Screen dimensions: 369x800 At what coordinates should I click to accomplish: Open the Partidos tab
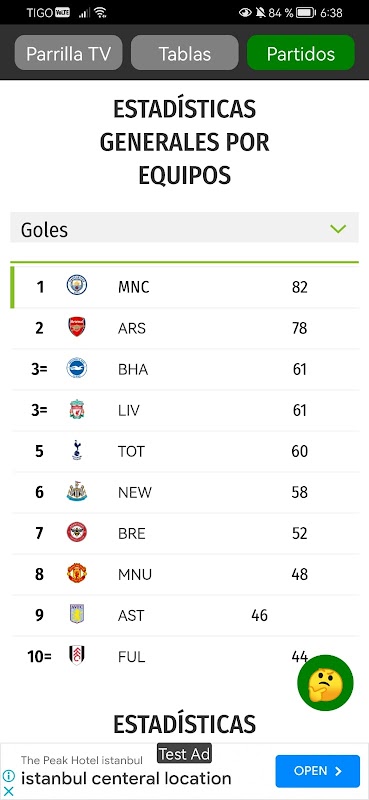click(301, 53)
